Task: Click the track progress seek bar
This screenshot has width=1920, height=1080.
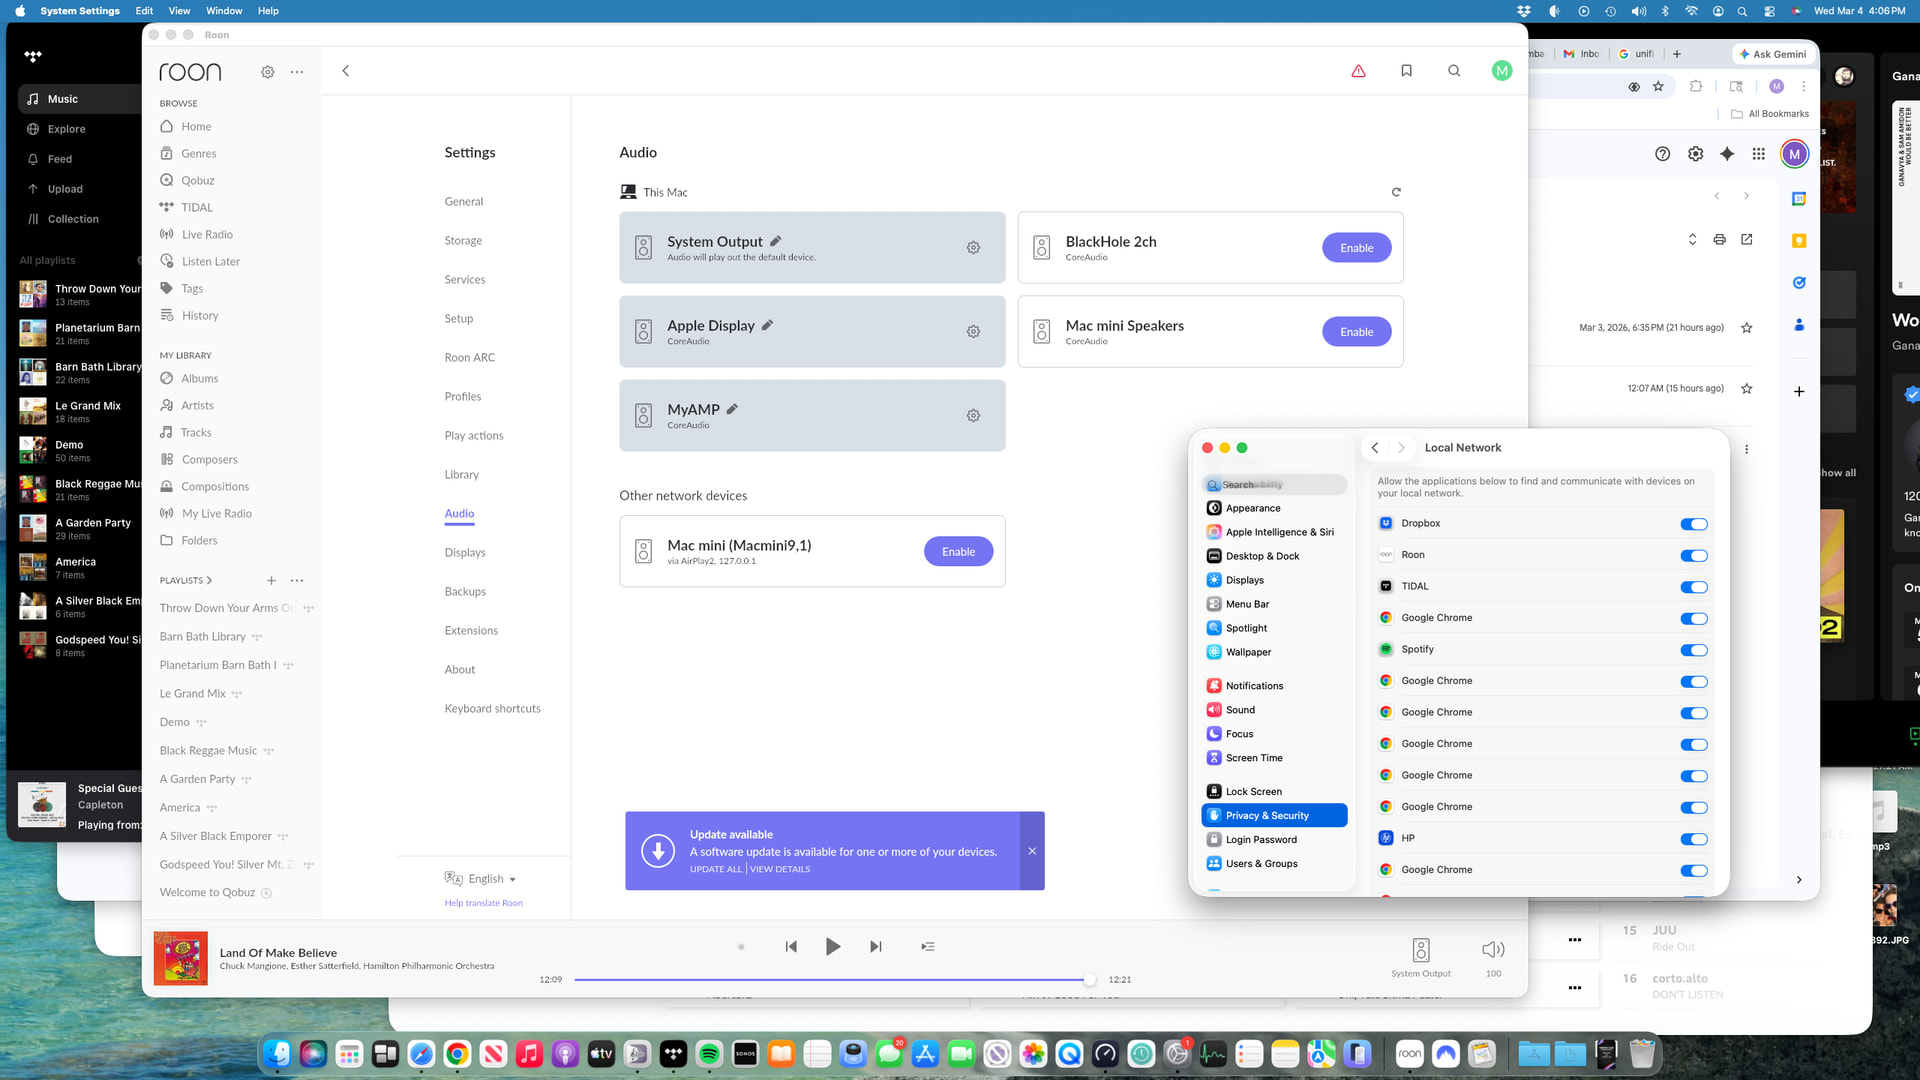Action: pos(830,980)
